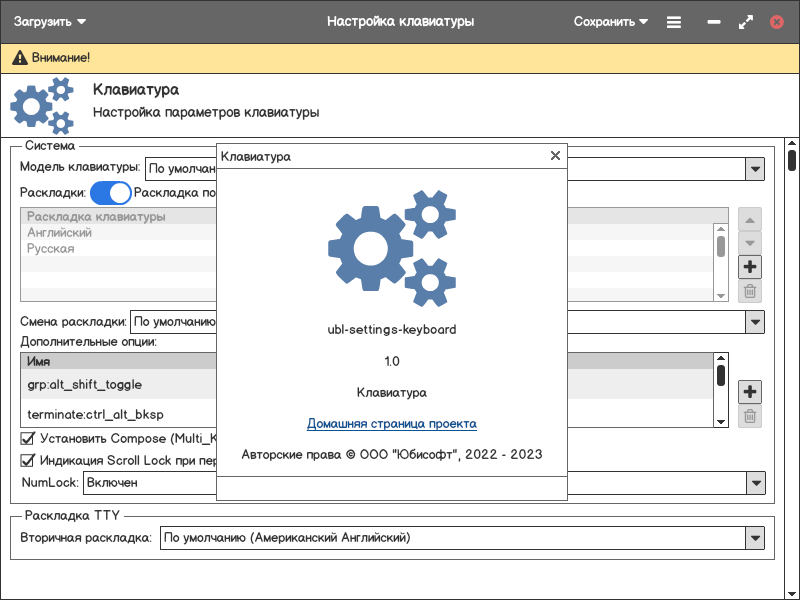Expand Вторичная раскладка combo box
The image size is (800, 600).
coord(755,538)
